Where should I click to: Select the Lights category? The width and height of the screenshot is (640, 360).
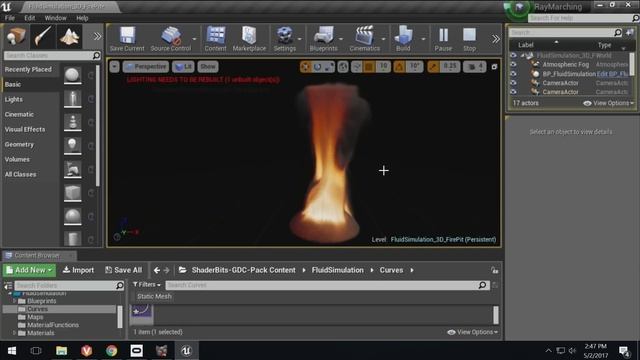point(14,99)
